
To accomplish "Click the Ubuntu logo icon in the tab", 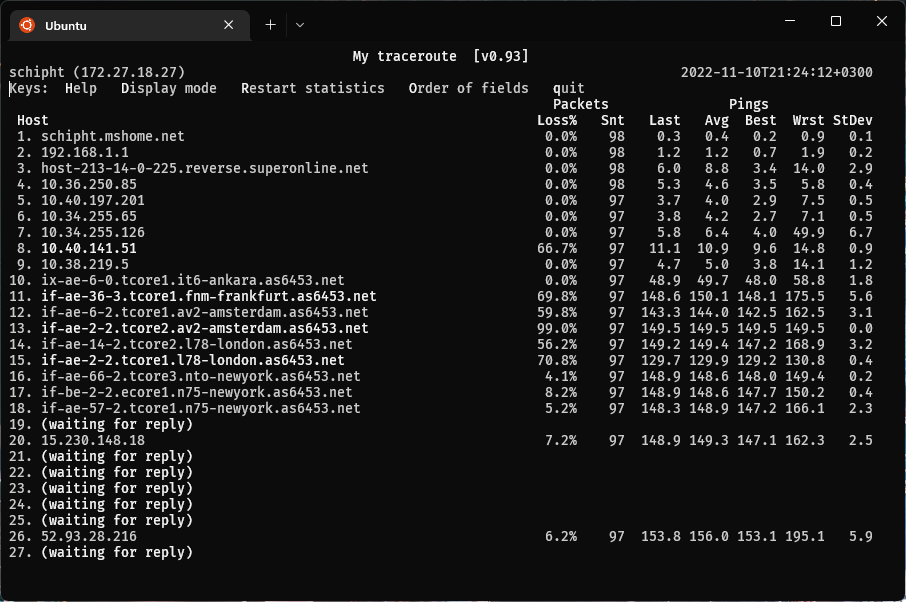I will (27, 25).
